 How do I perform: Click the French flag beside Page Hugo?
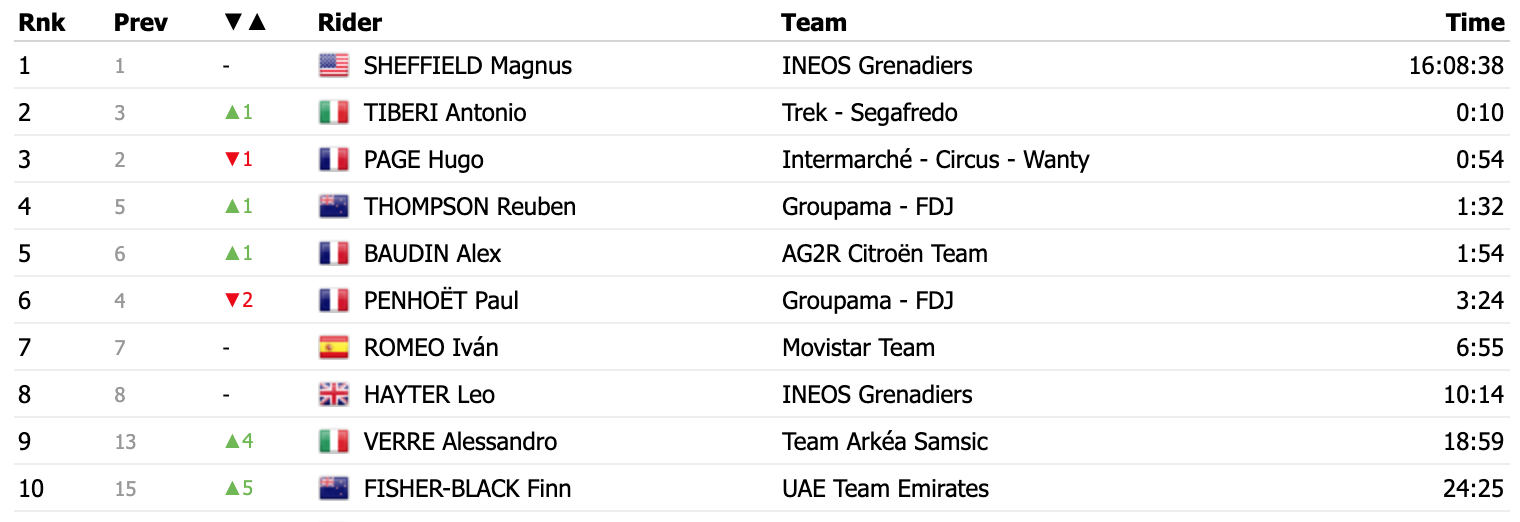pyautogui.click(x=334, y=160)
